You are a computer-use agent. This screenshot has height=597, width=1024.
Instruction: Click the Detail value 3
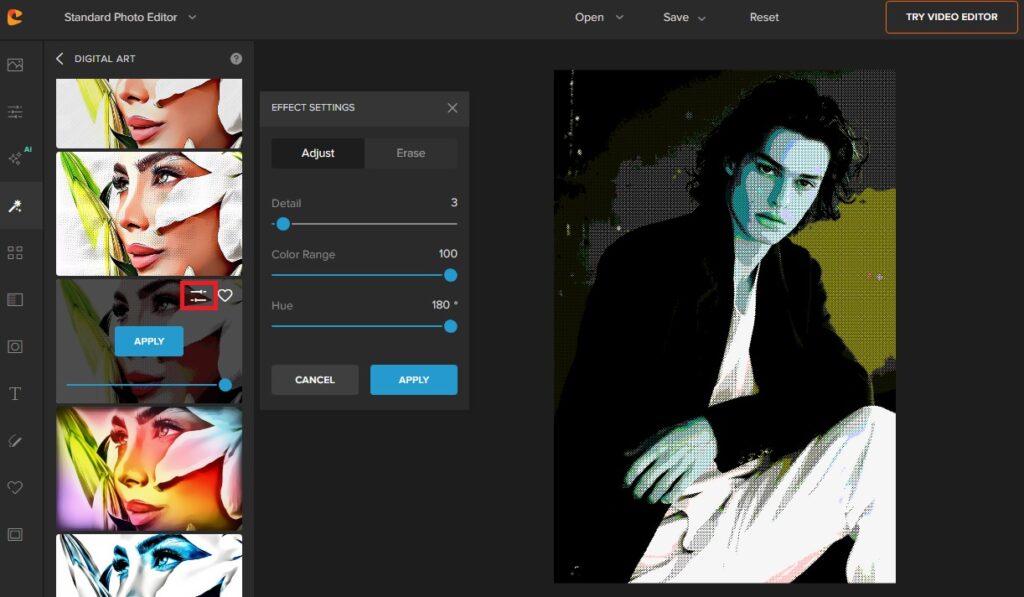tap(454, 202)
